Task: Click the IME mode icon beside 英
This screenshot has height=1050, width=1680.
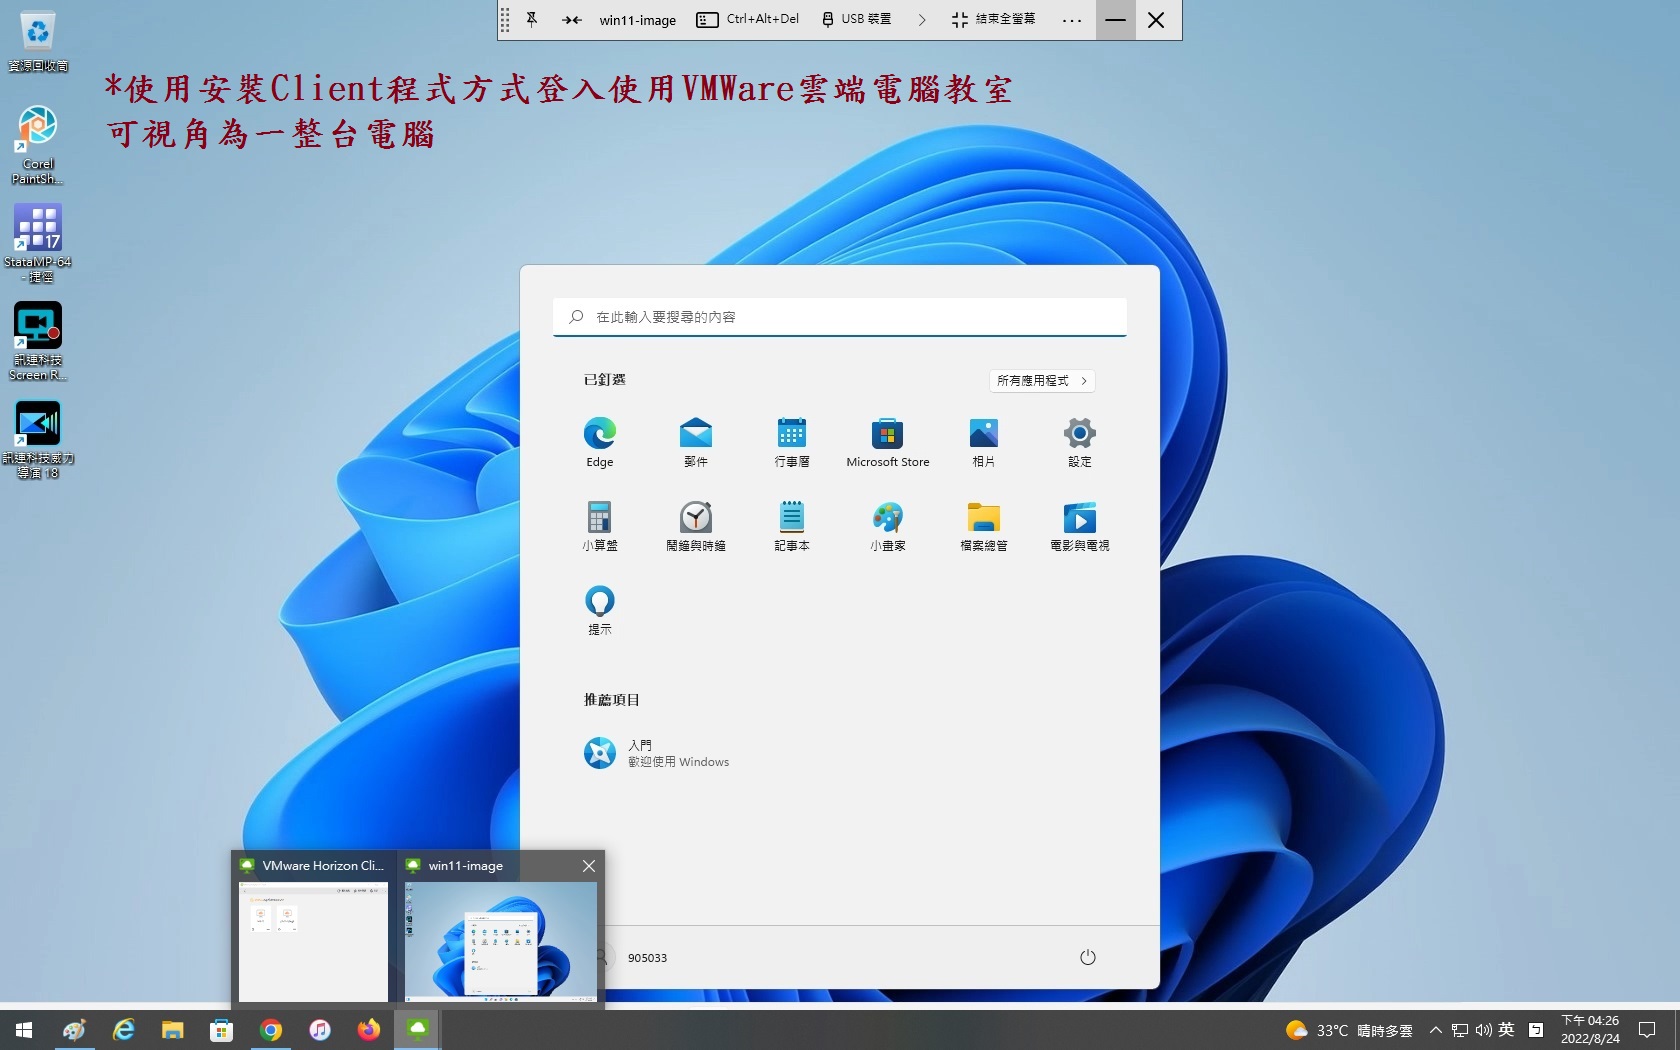Action: (1536, 1030)
